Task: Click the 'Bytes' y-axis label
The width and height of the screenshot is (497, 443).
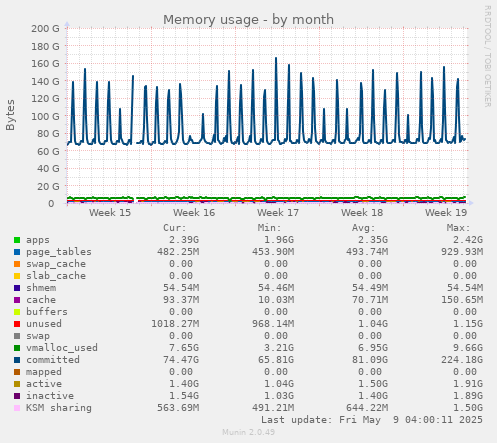Action: pyautogui.click(x=10, y=115)
